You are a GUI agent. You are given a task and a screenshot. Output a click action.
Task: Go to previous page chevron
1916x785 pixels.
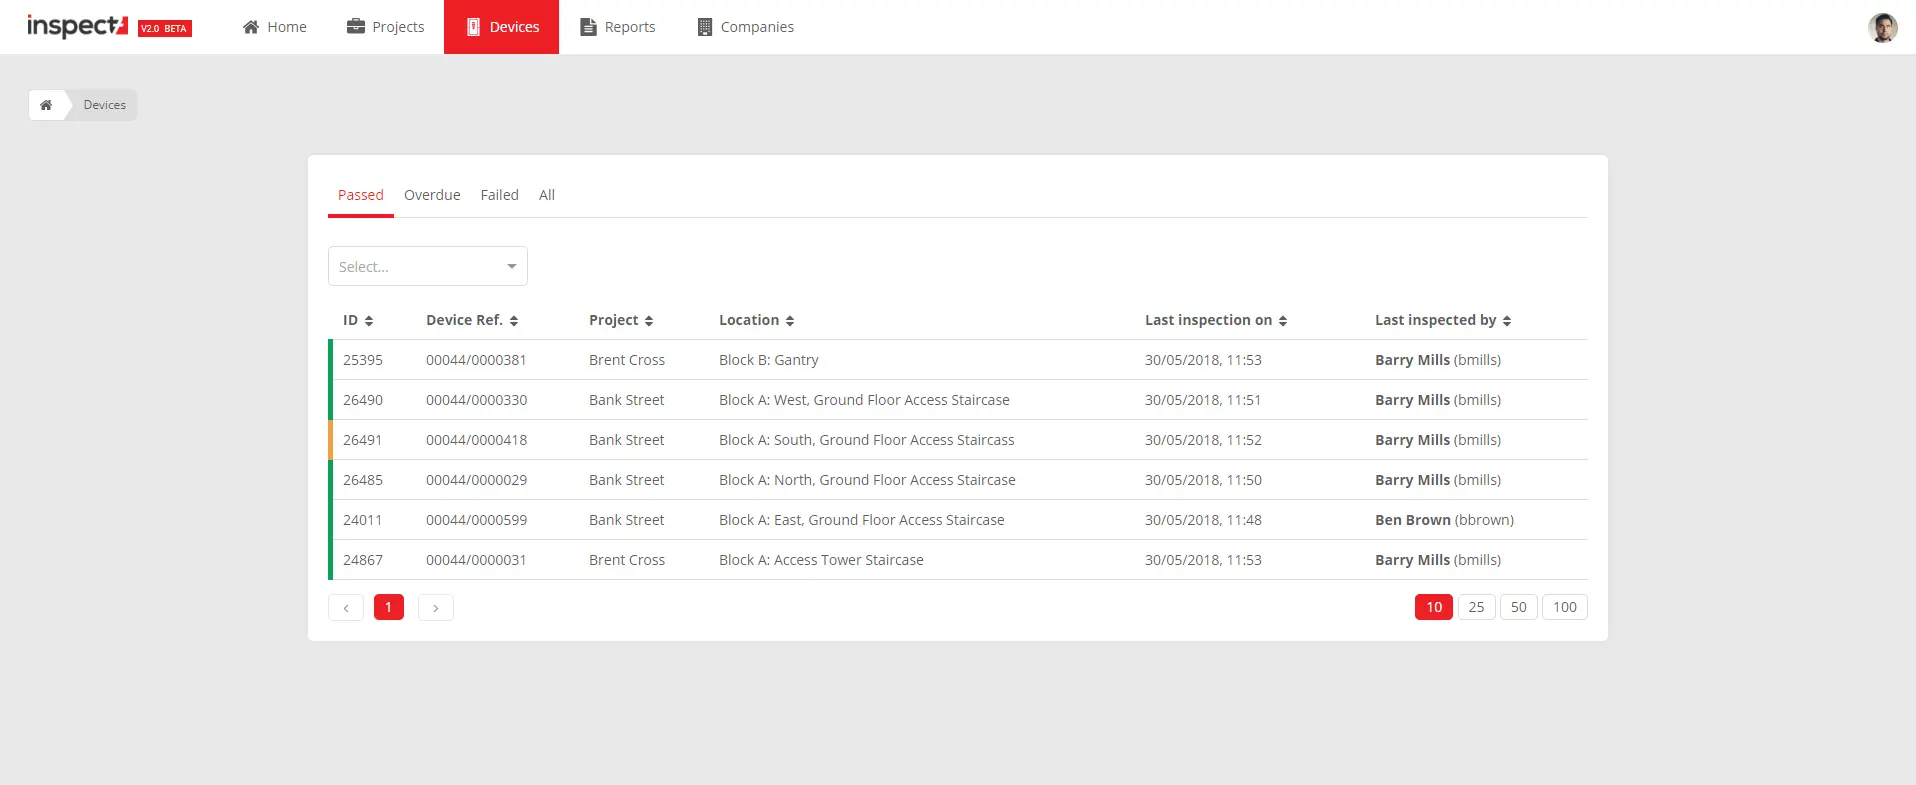pos(346,608)
